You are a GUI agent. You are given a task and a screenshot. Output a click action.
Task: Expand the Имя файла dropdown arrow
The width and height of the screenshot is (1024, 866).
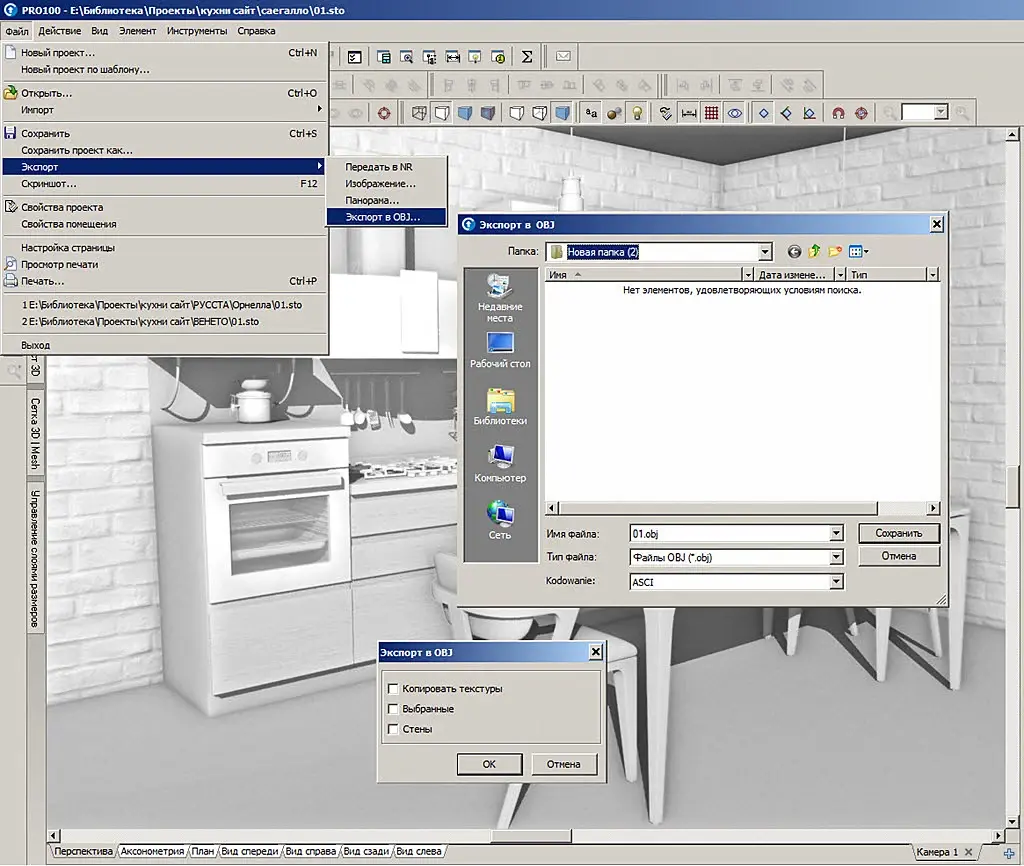click(836, 534)
